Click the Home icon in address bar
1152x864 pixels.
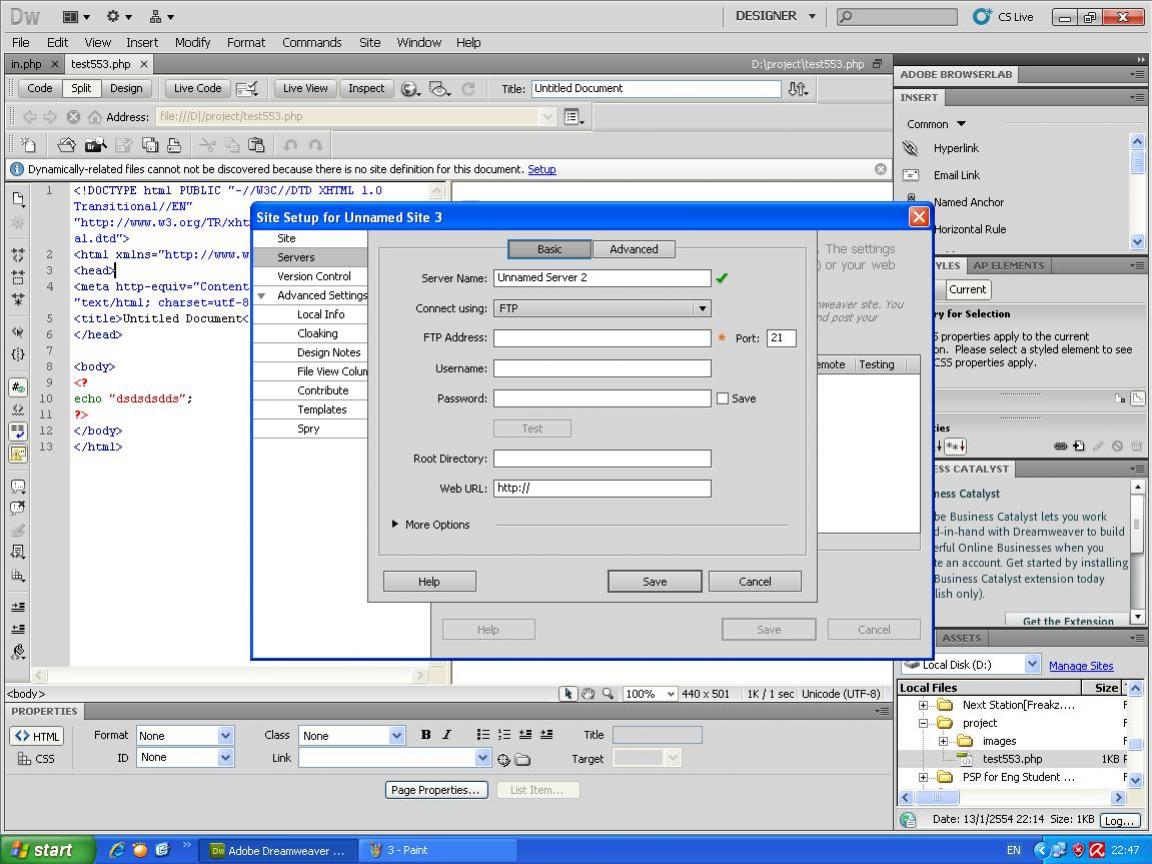coord(95,117)
